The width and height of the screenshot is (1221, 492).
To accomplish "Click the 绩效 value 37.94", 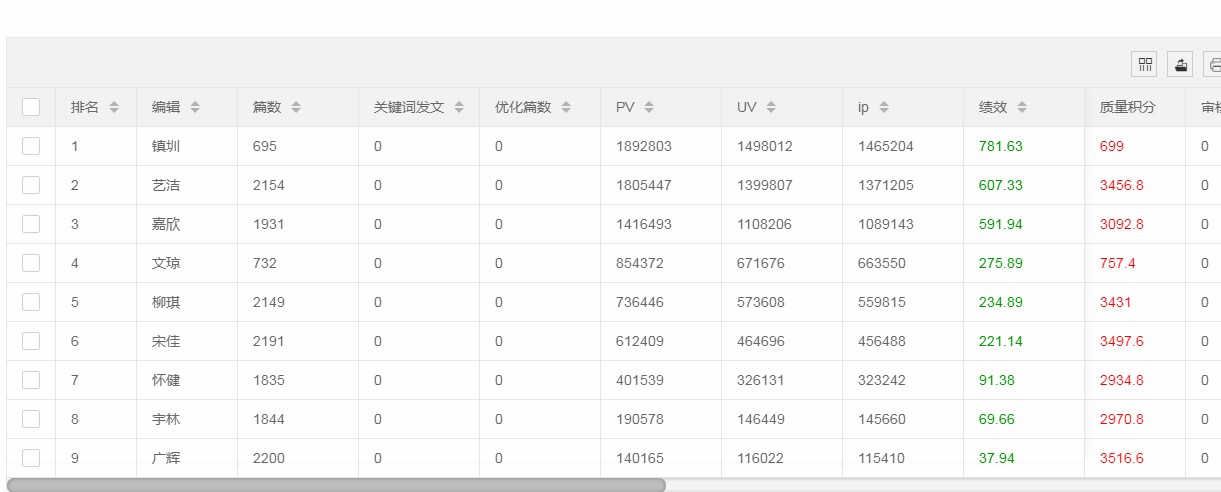I will point(997,458).
